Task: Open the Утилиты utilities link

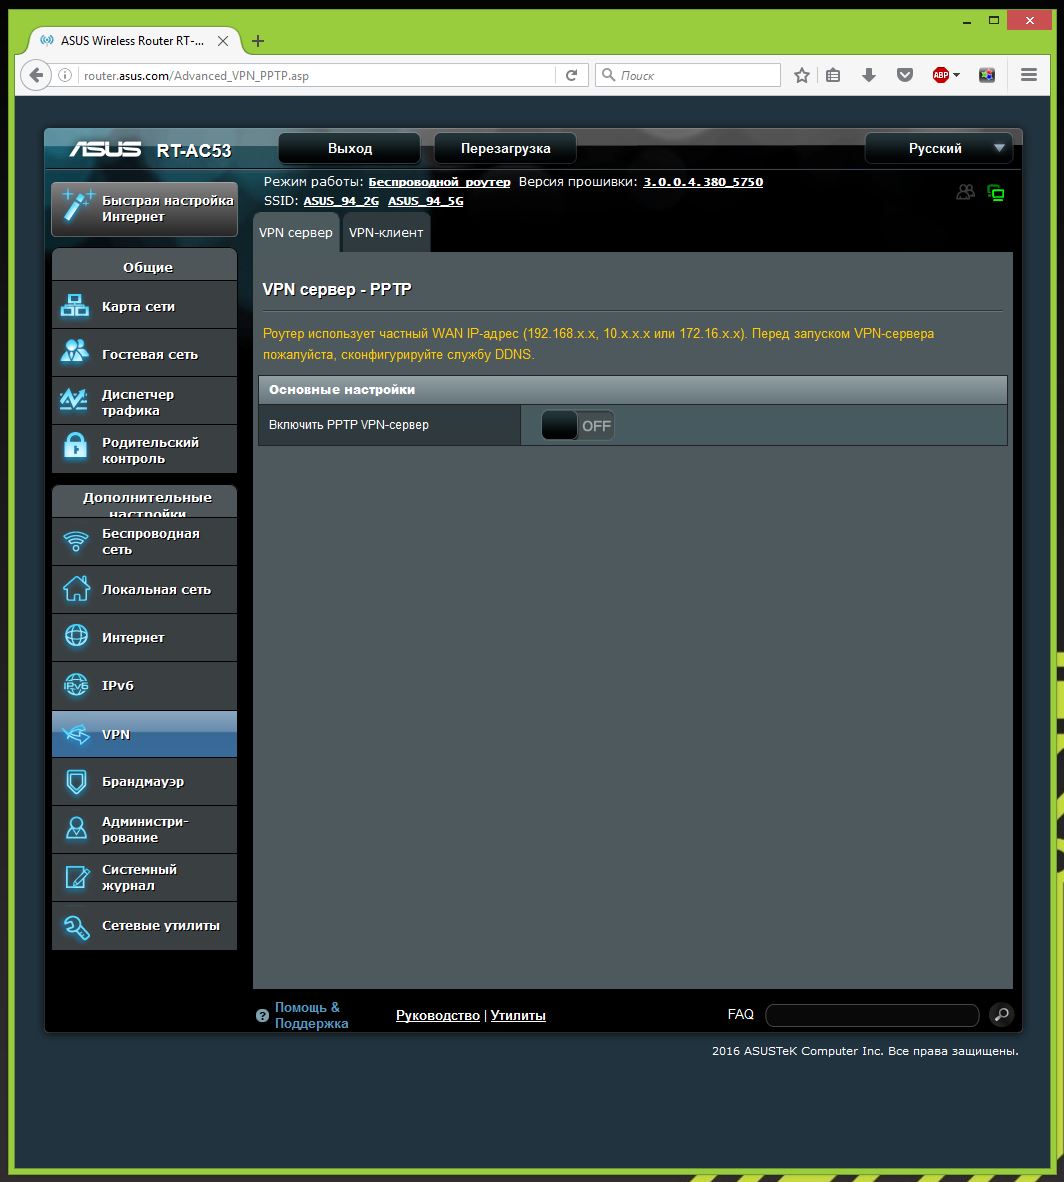Action: (518, 1015)
